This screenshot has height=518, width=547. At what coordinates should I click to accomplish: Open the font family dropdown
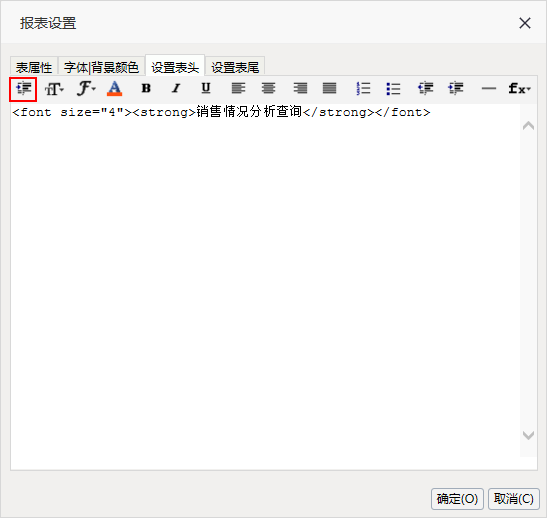tap(86, 89)
